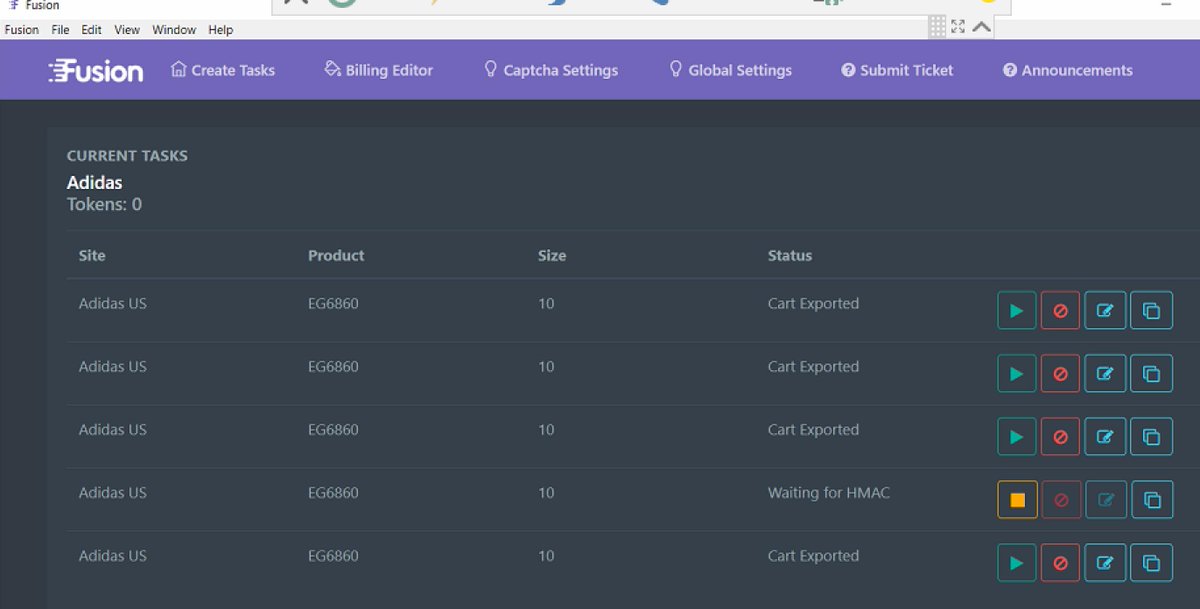Open the edit dialog for the first task
1200x609 pixels.
pyautogui.click(x=1105, y=310)
